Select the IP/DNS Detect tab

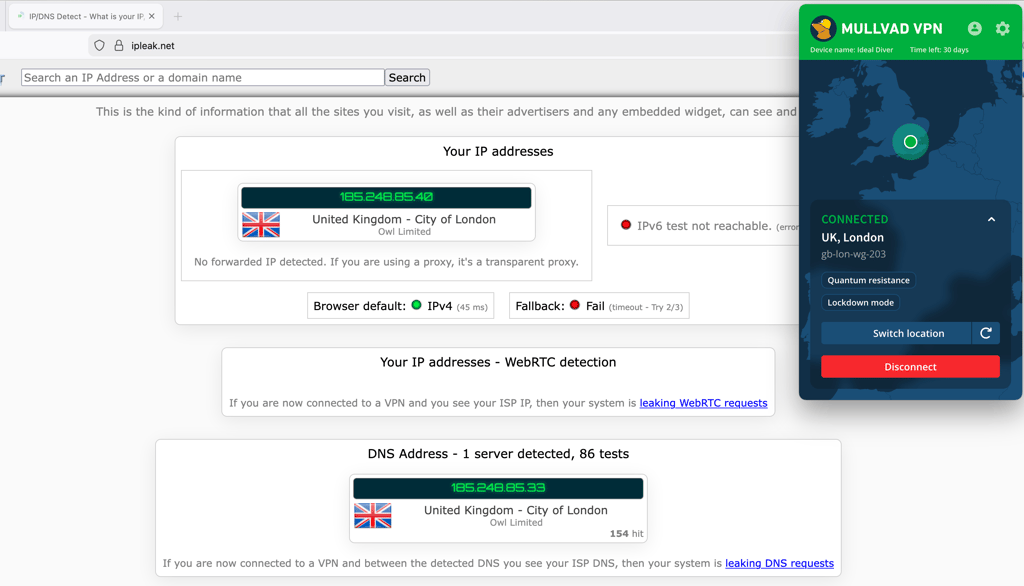(85, 16)
